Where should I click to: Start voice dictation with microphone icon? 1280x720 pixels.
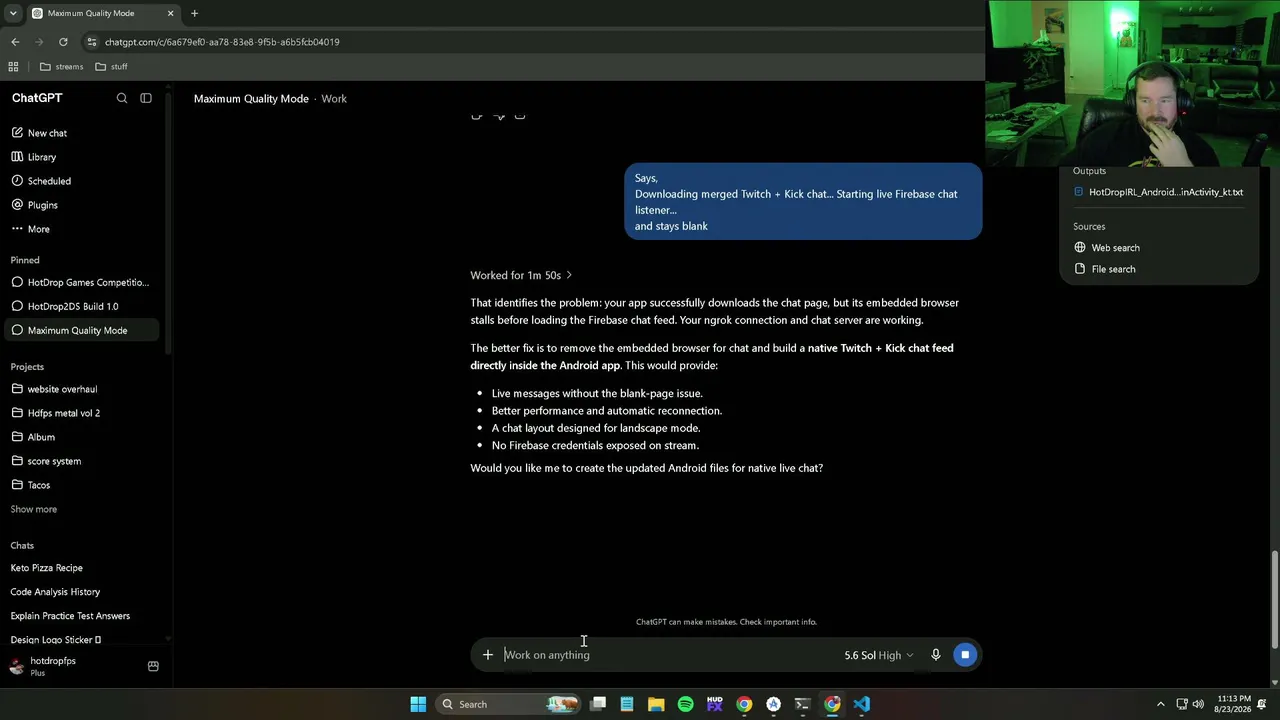coord(936,655)
